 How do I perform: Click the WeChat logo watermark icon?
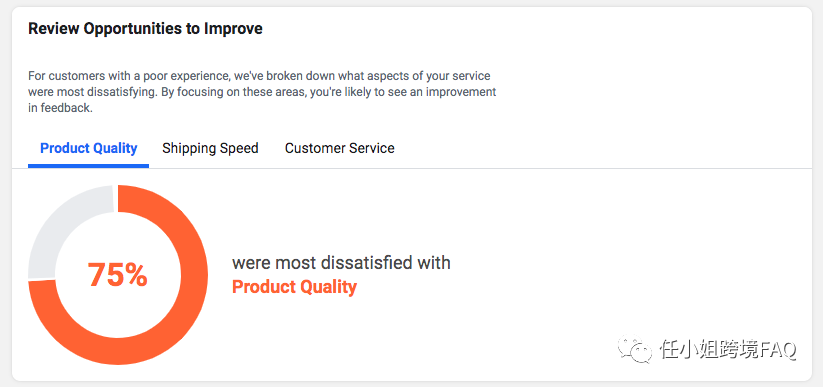636,348
